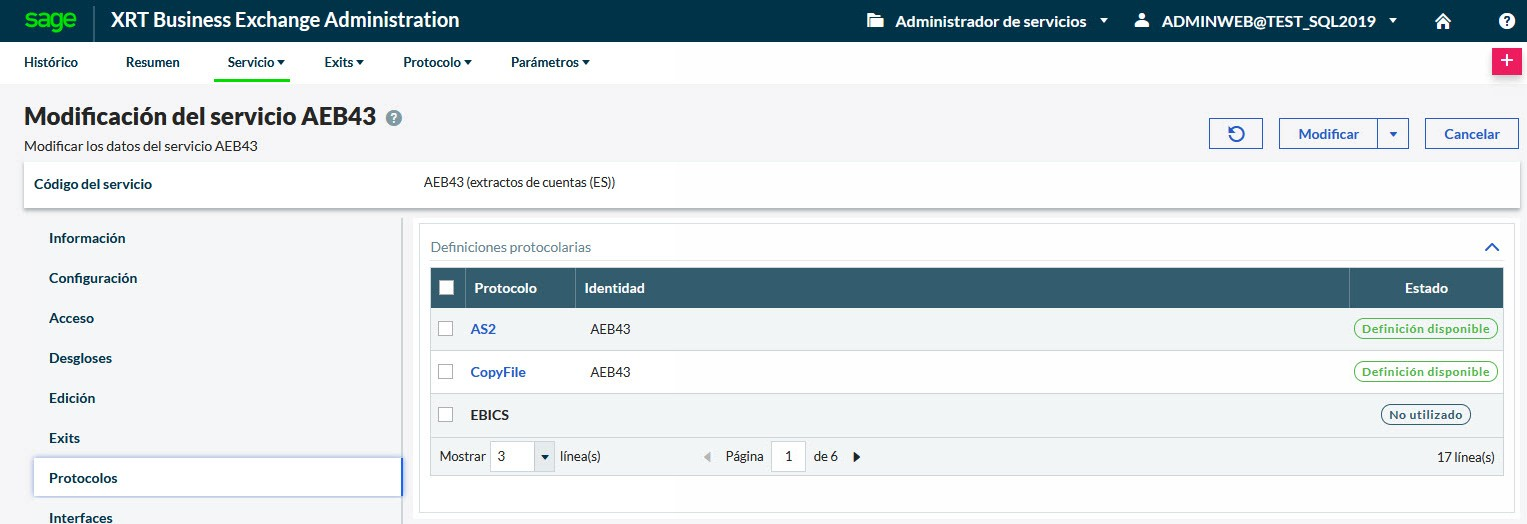Select the Configuración side tab
Image resolution: width=1527 pixels, height=524 pixels.
tap(93, 278)
